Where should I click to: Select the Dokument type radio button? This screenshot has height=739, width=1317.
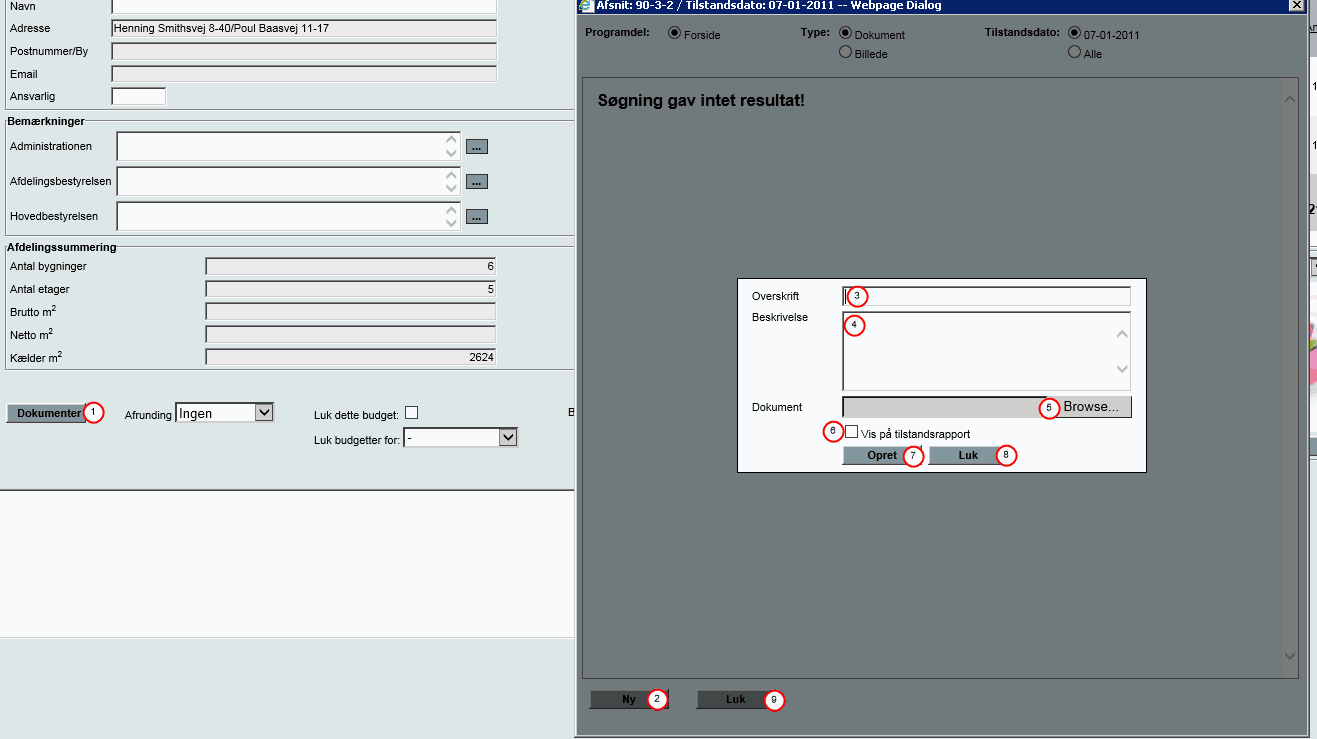[x=846, y=33]
